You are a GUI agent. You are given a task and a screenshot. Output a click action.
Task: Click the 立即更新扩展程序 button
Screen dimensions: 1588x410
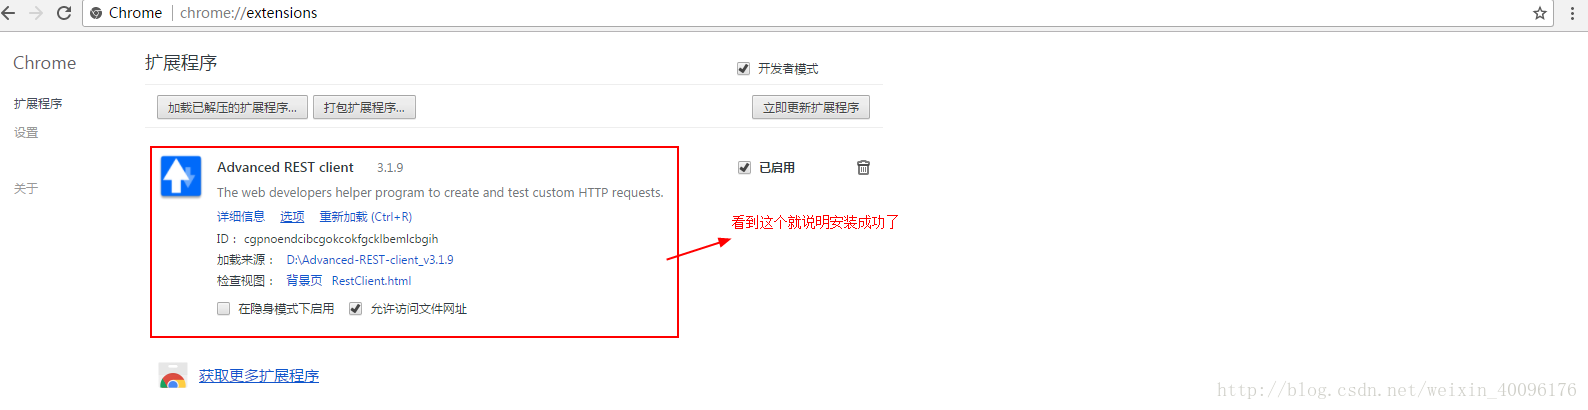[811, 107]
